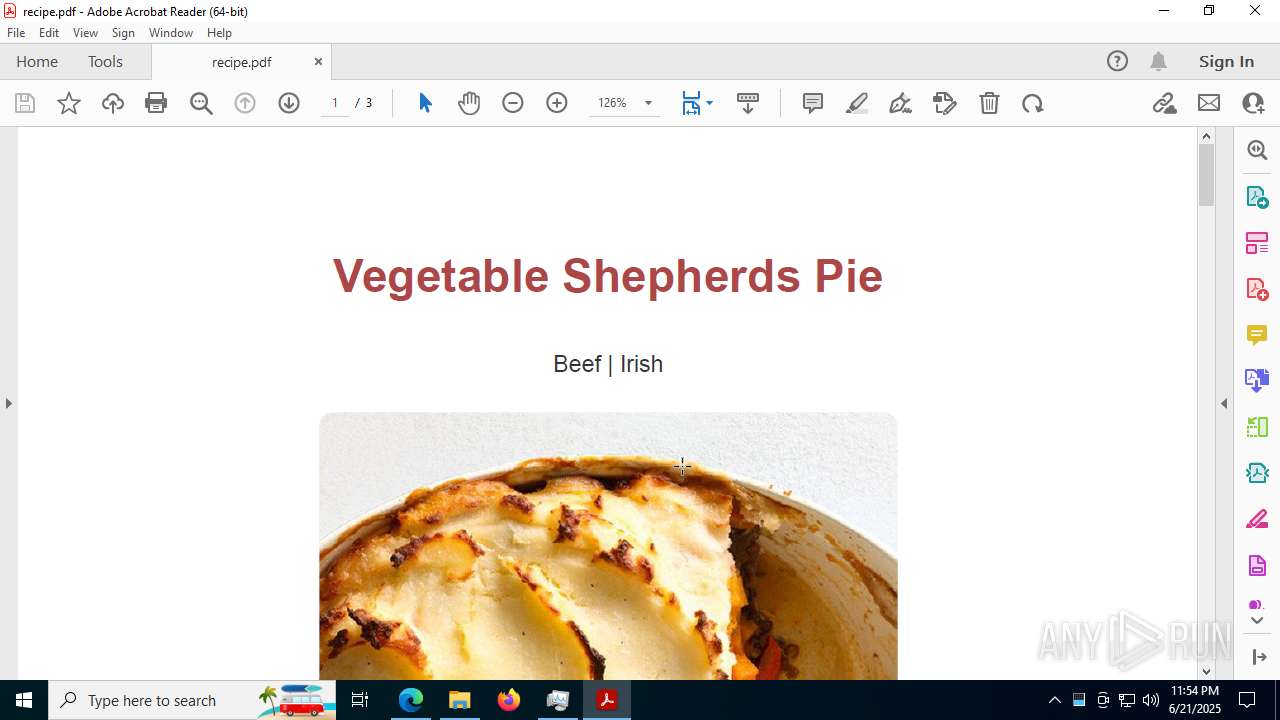Zoom out with minus icon

513,103
